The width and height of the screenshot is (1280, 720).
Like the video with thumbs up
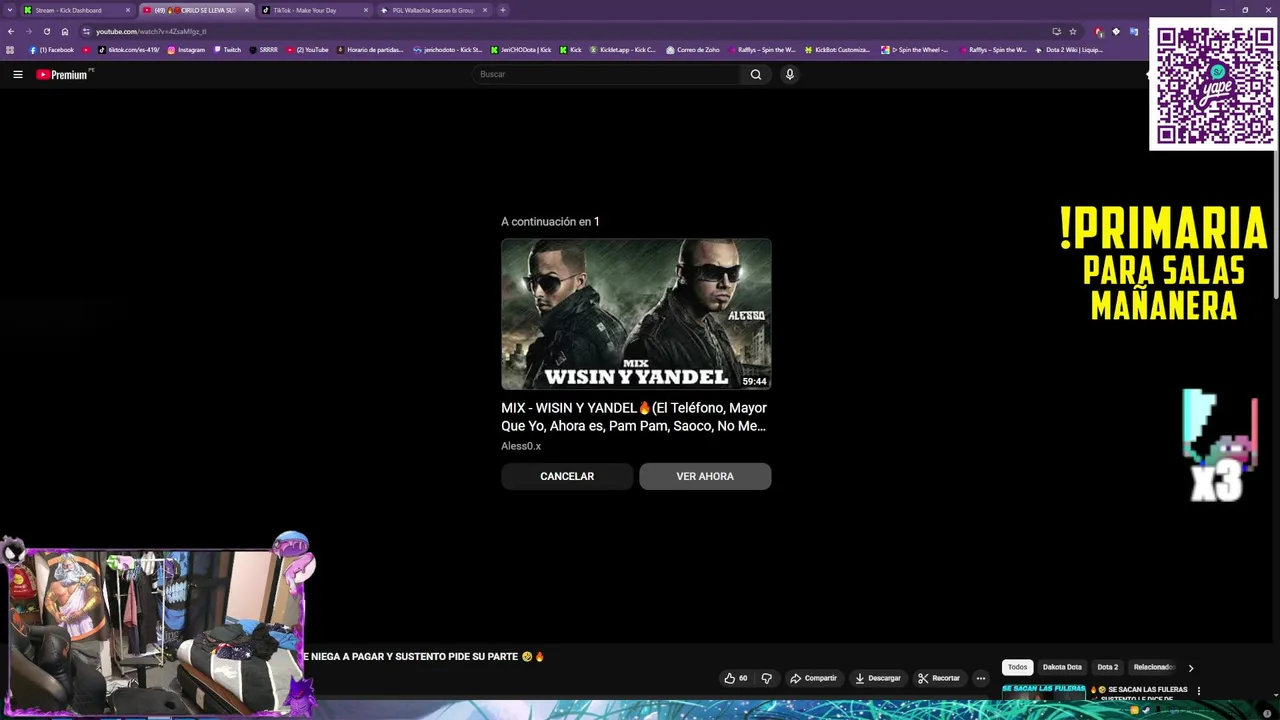(x=736, y=678)
